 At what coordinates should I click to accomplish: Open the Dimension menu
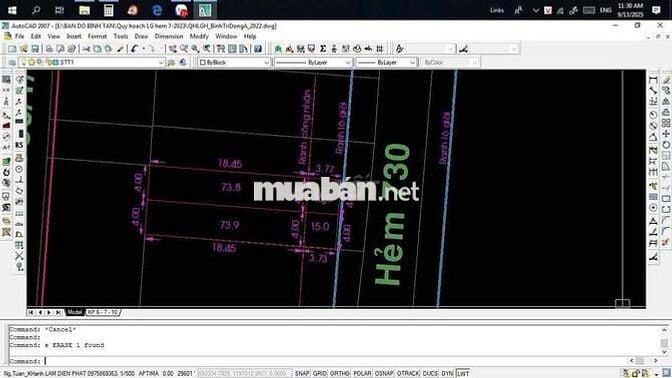coord(168,36)
